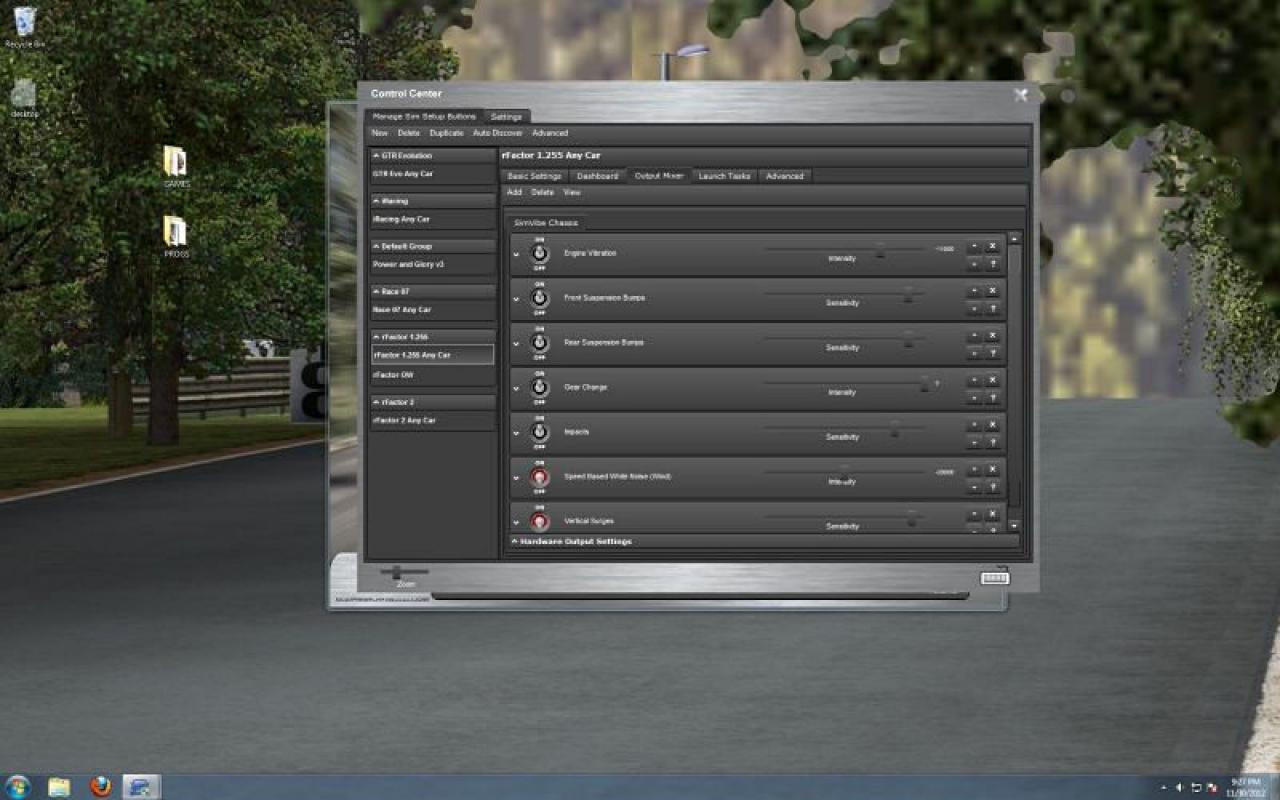Click New in the setup buttons toolbar

coord(380,133)
